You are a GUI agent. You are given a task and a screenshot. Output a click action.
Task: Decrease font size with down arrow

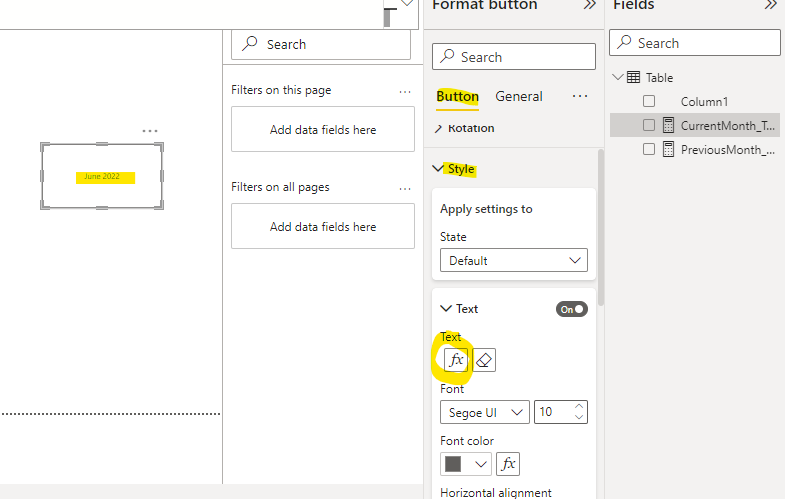[x=579, y=417]
